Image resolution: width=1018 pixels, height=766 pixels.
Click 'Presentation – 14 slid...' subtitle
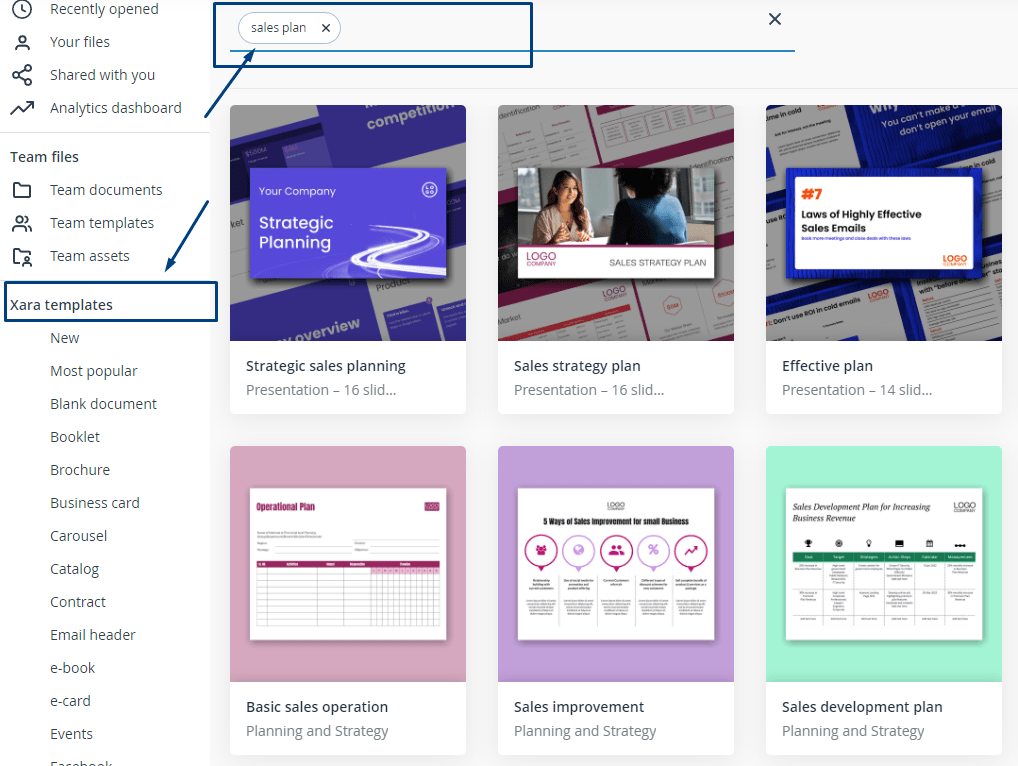coord(857,390)
